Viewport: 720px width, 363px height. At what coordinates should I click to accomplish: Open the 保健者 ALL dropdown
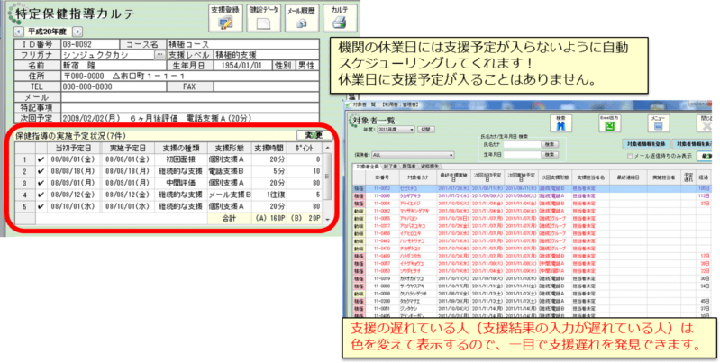[413, 155]
